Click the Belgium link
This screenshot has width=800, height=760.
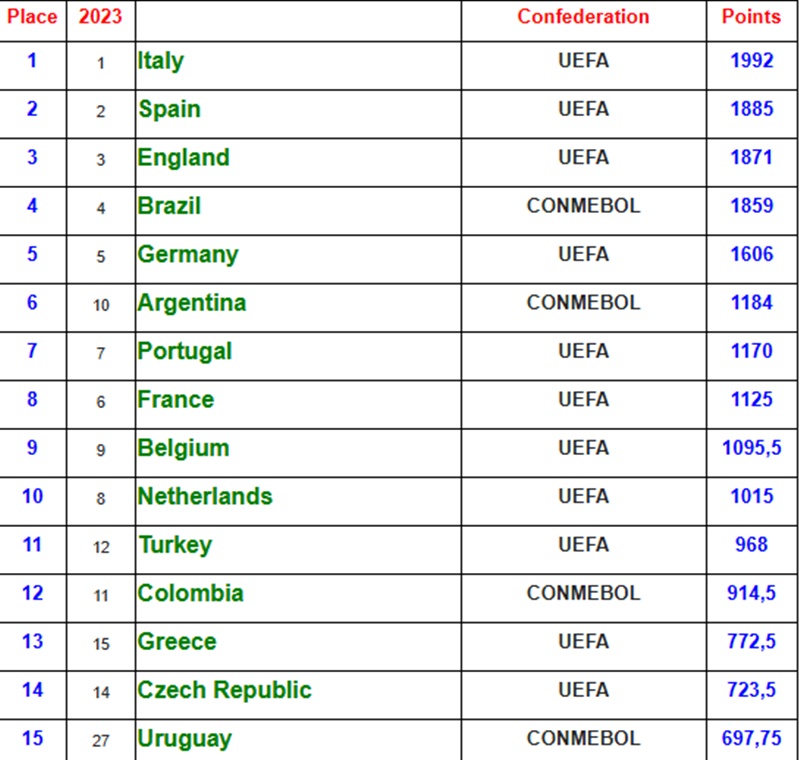(184, 448)
